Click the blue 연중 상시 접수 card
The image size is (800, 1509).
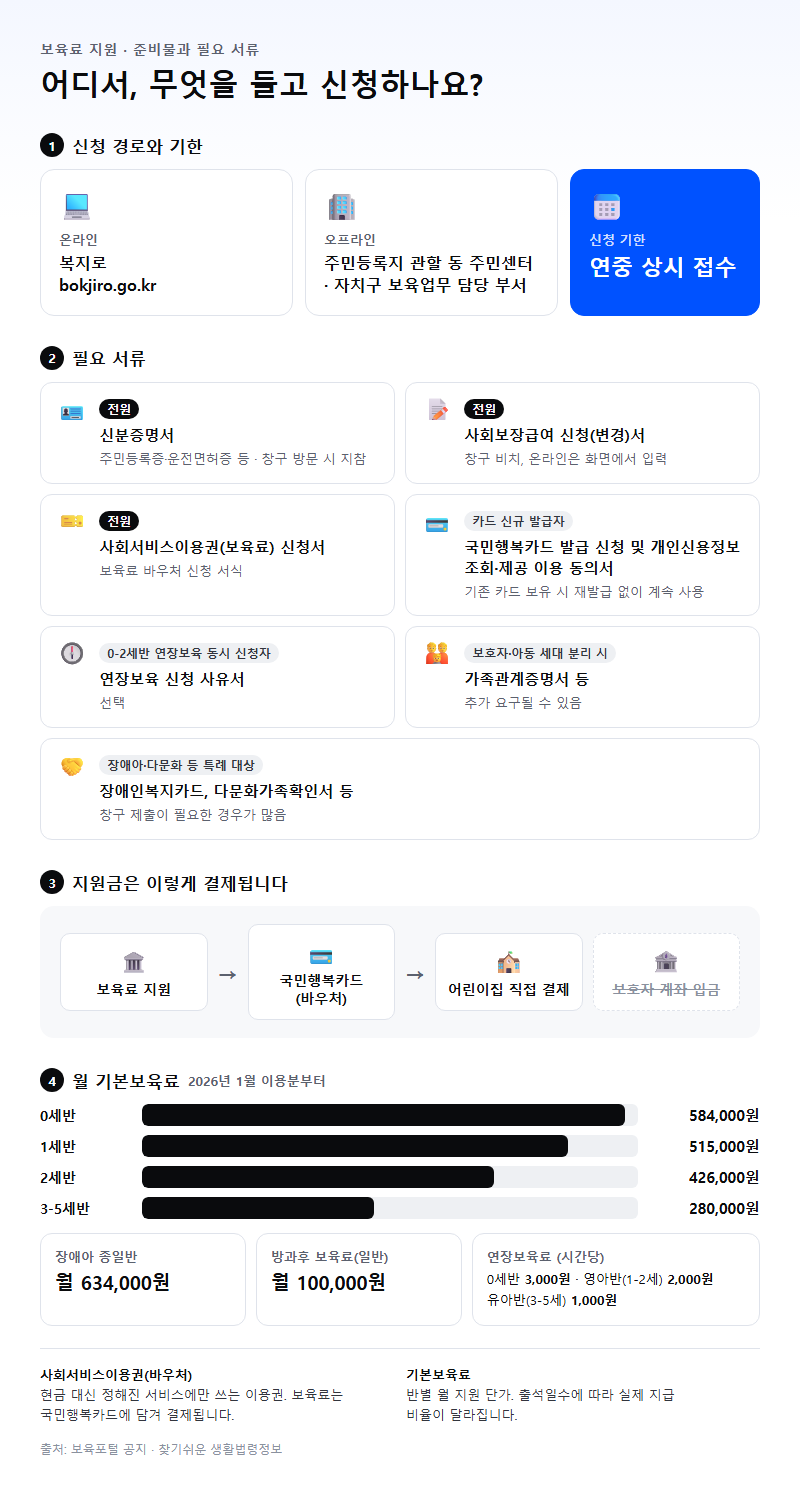(x=665, y=242)
